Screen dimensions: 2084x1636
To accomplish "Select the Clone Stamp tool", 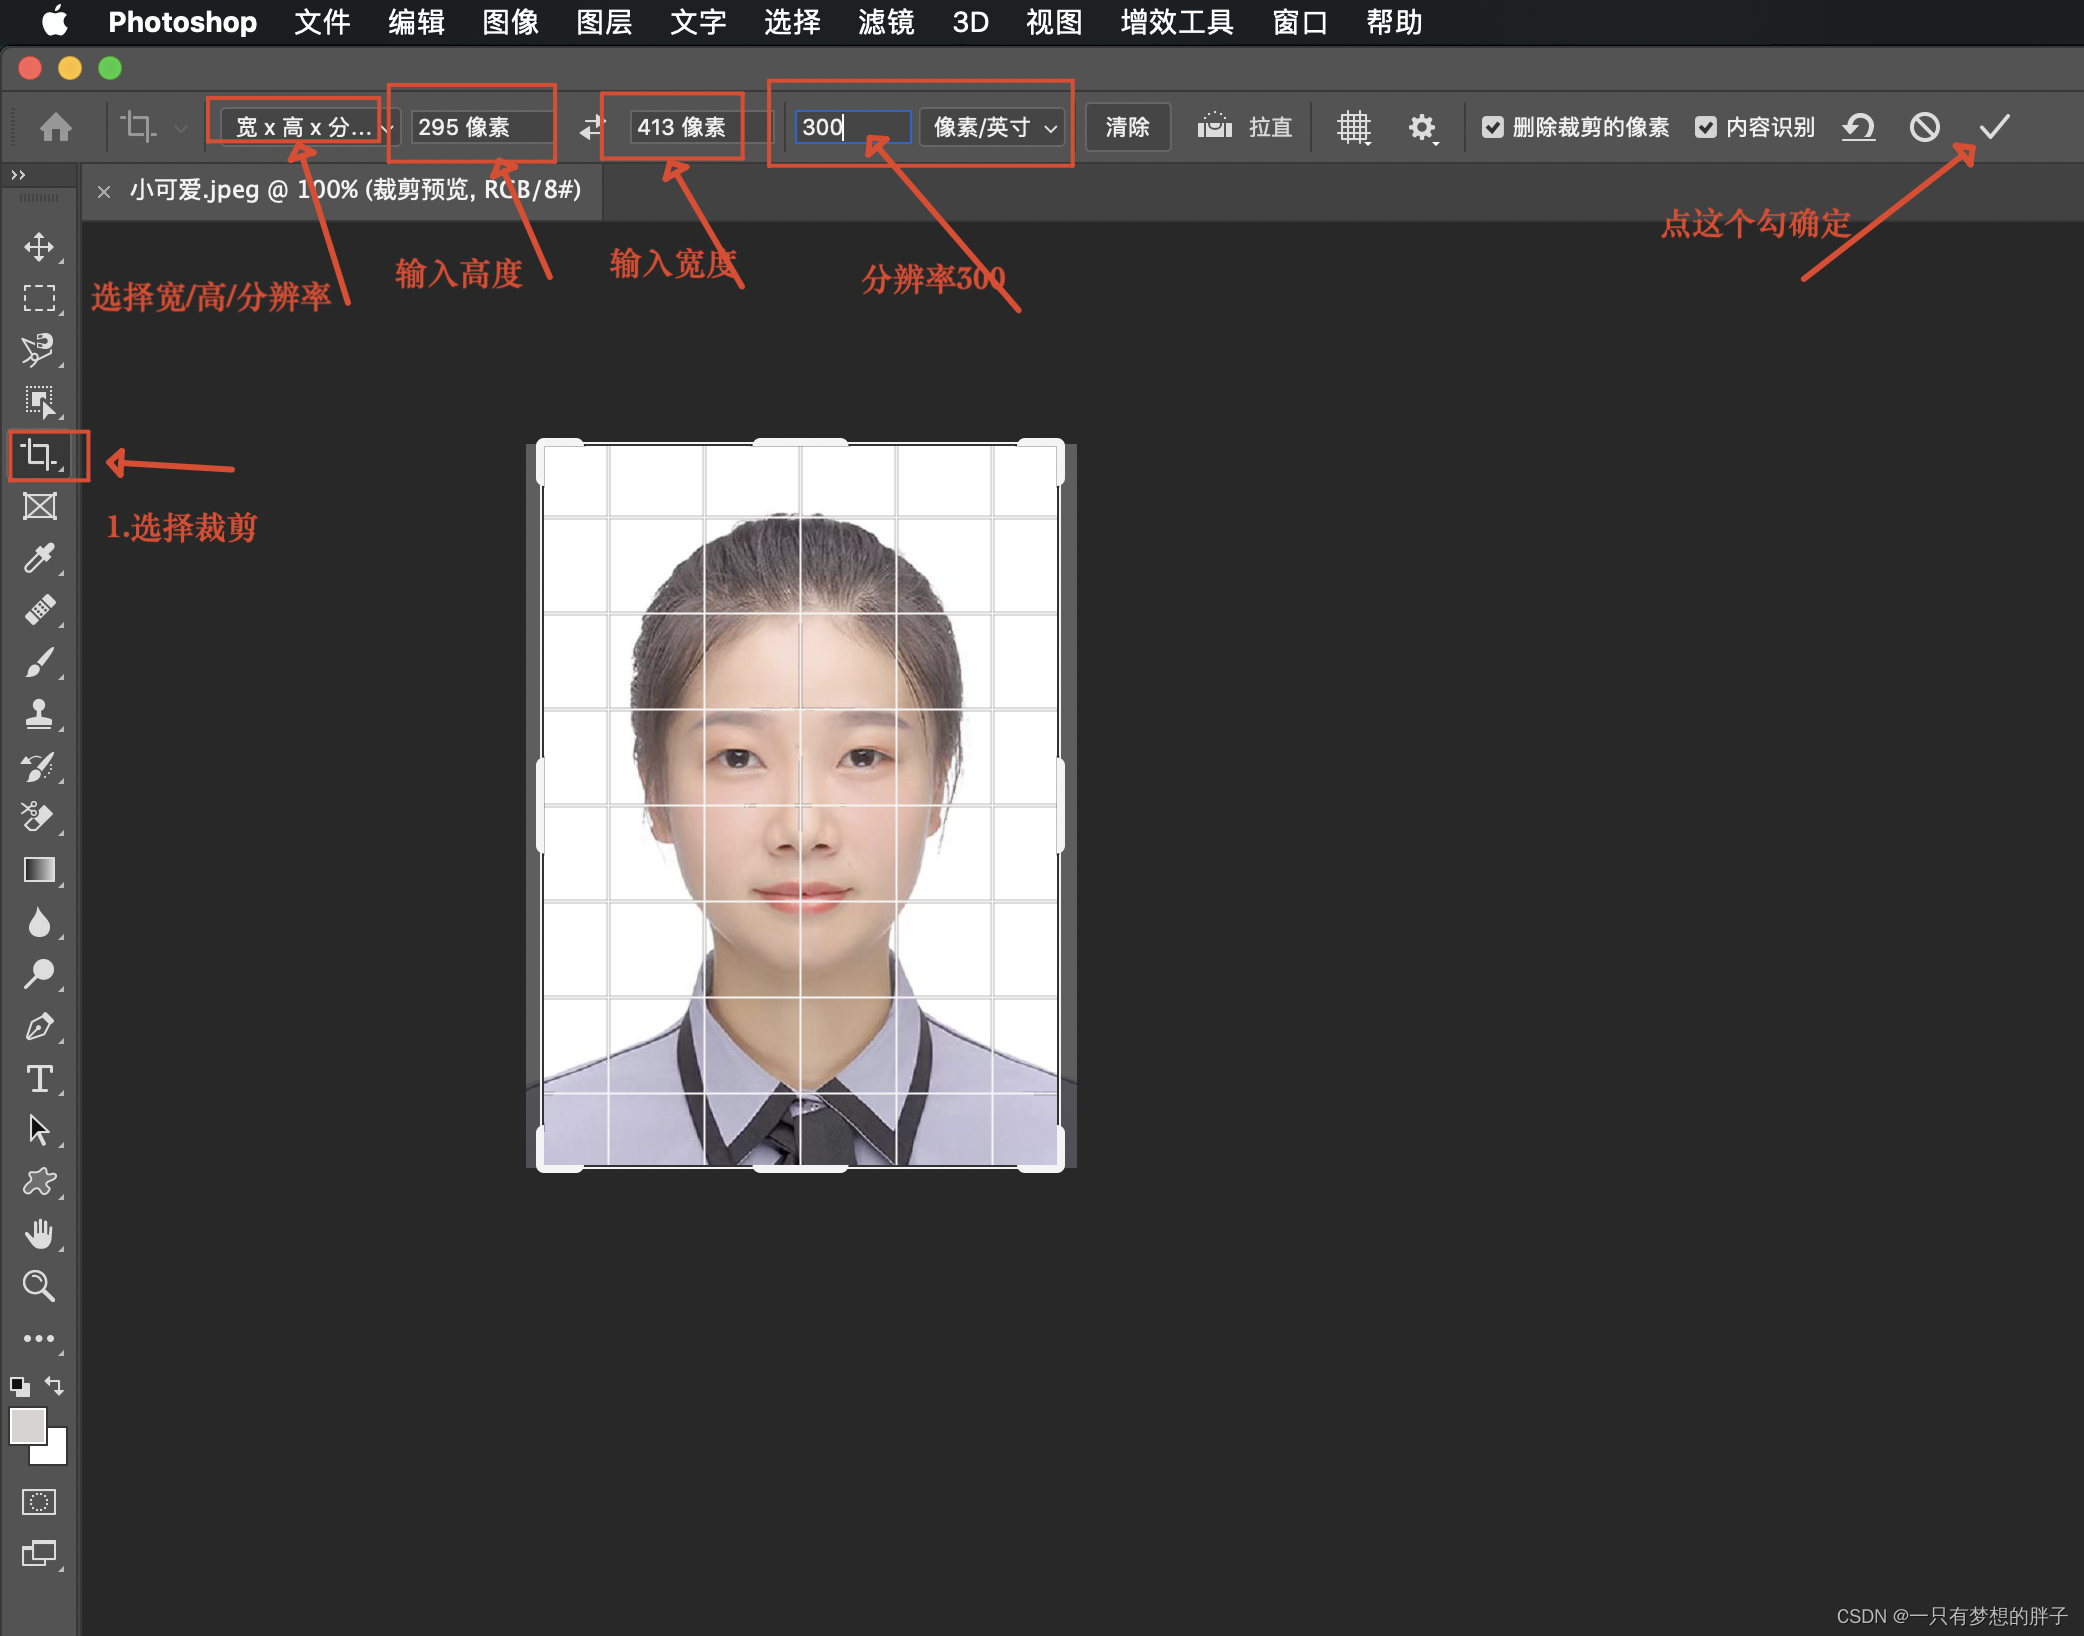I will (39, 714).
